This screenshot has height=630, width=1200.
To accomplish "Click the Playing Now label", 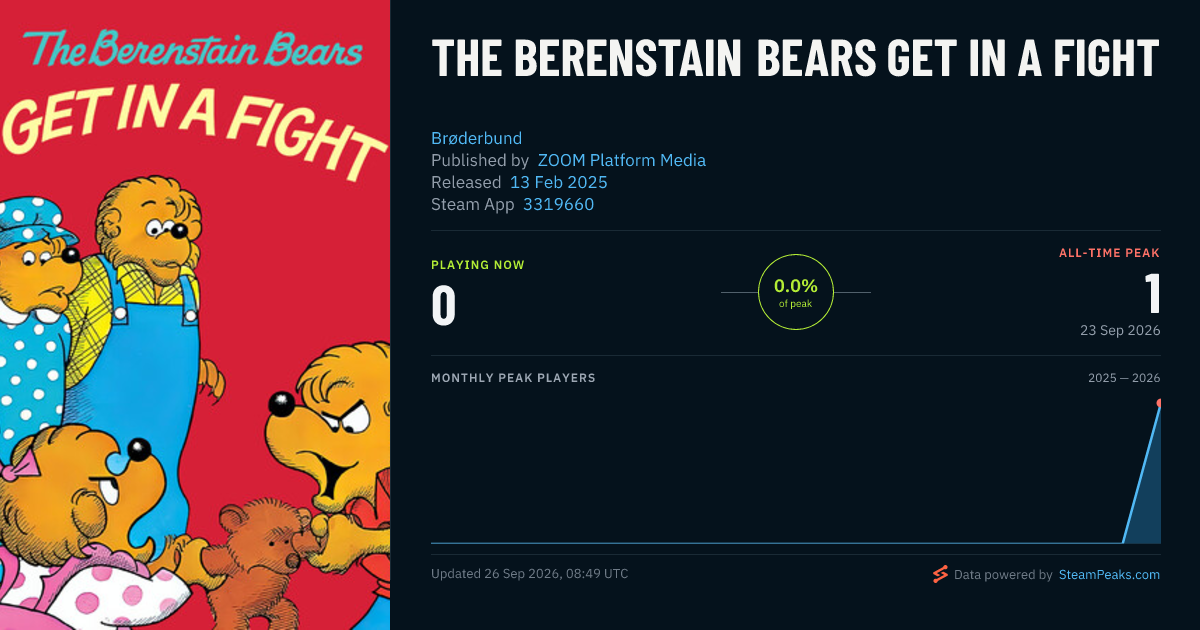I will pos(478,265).
